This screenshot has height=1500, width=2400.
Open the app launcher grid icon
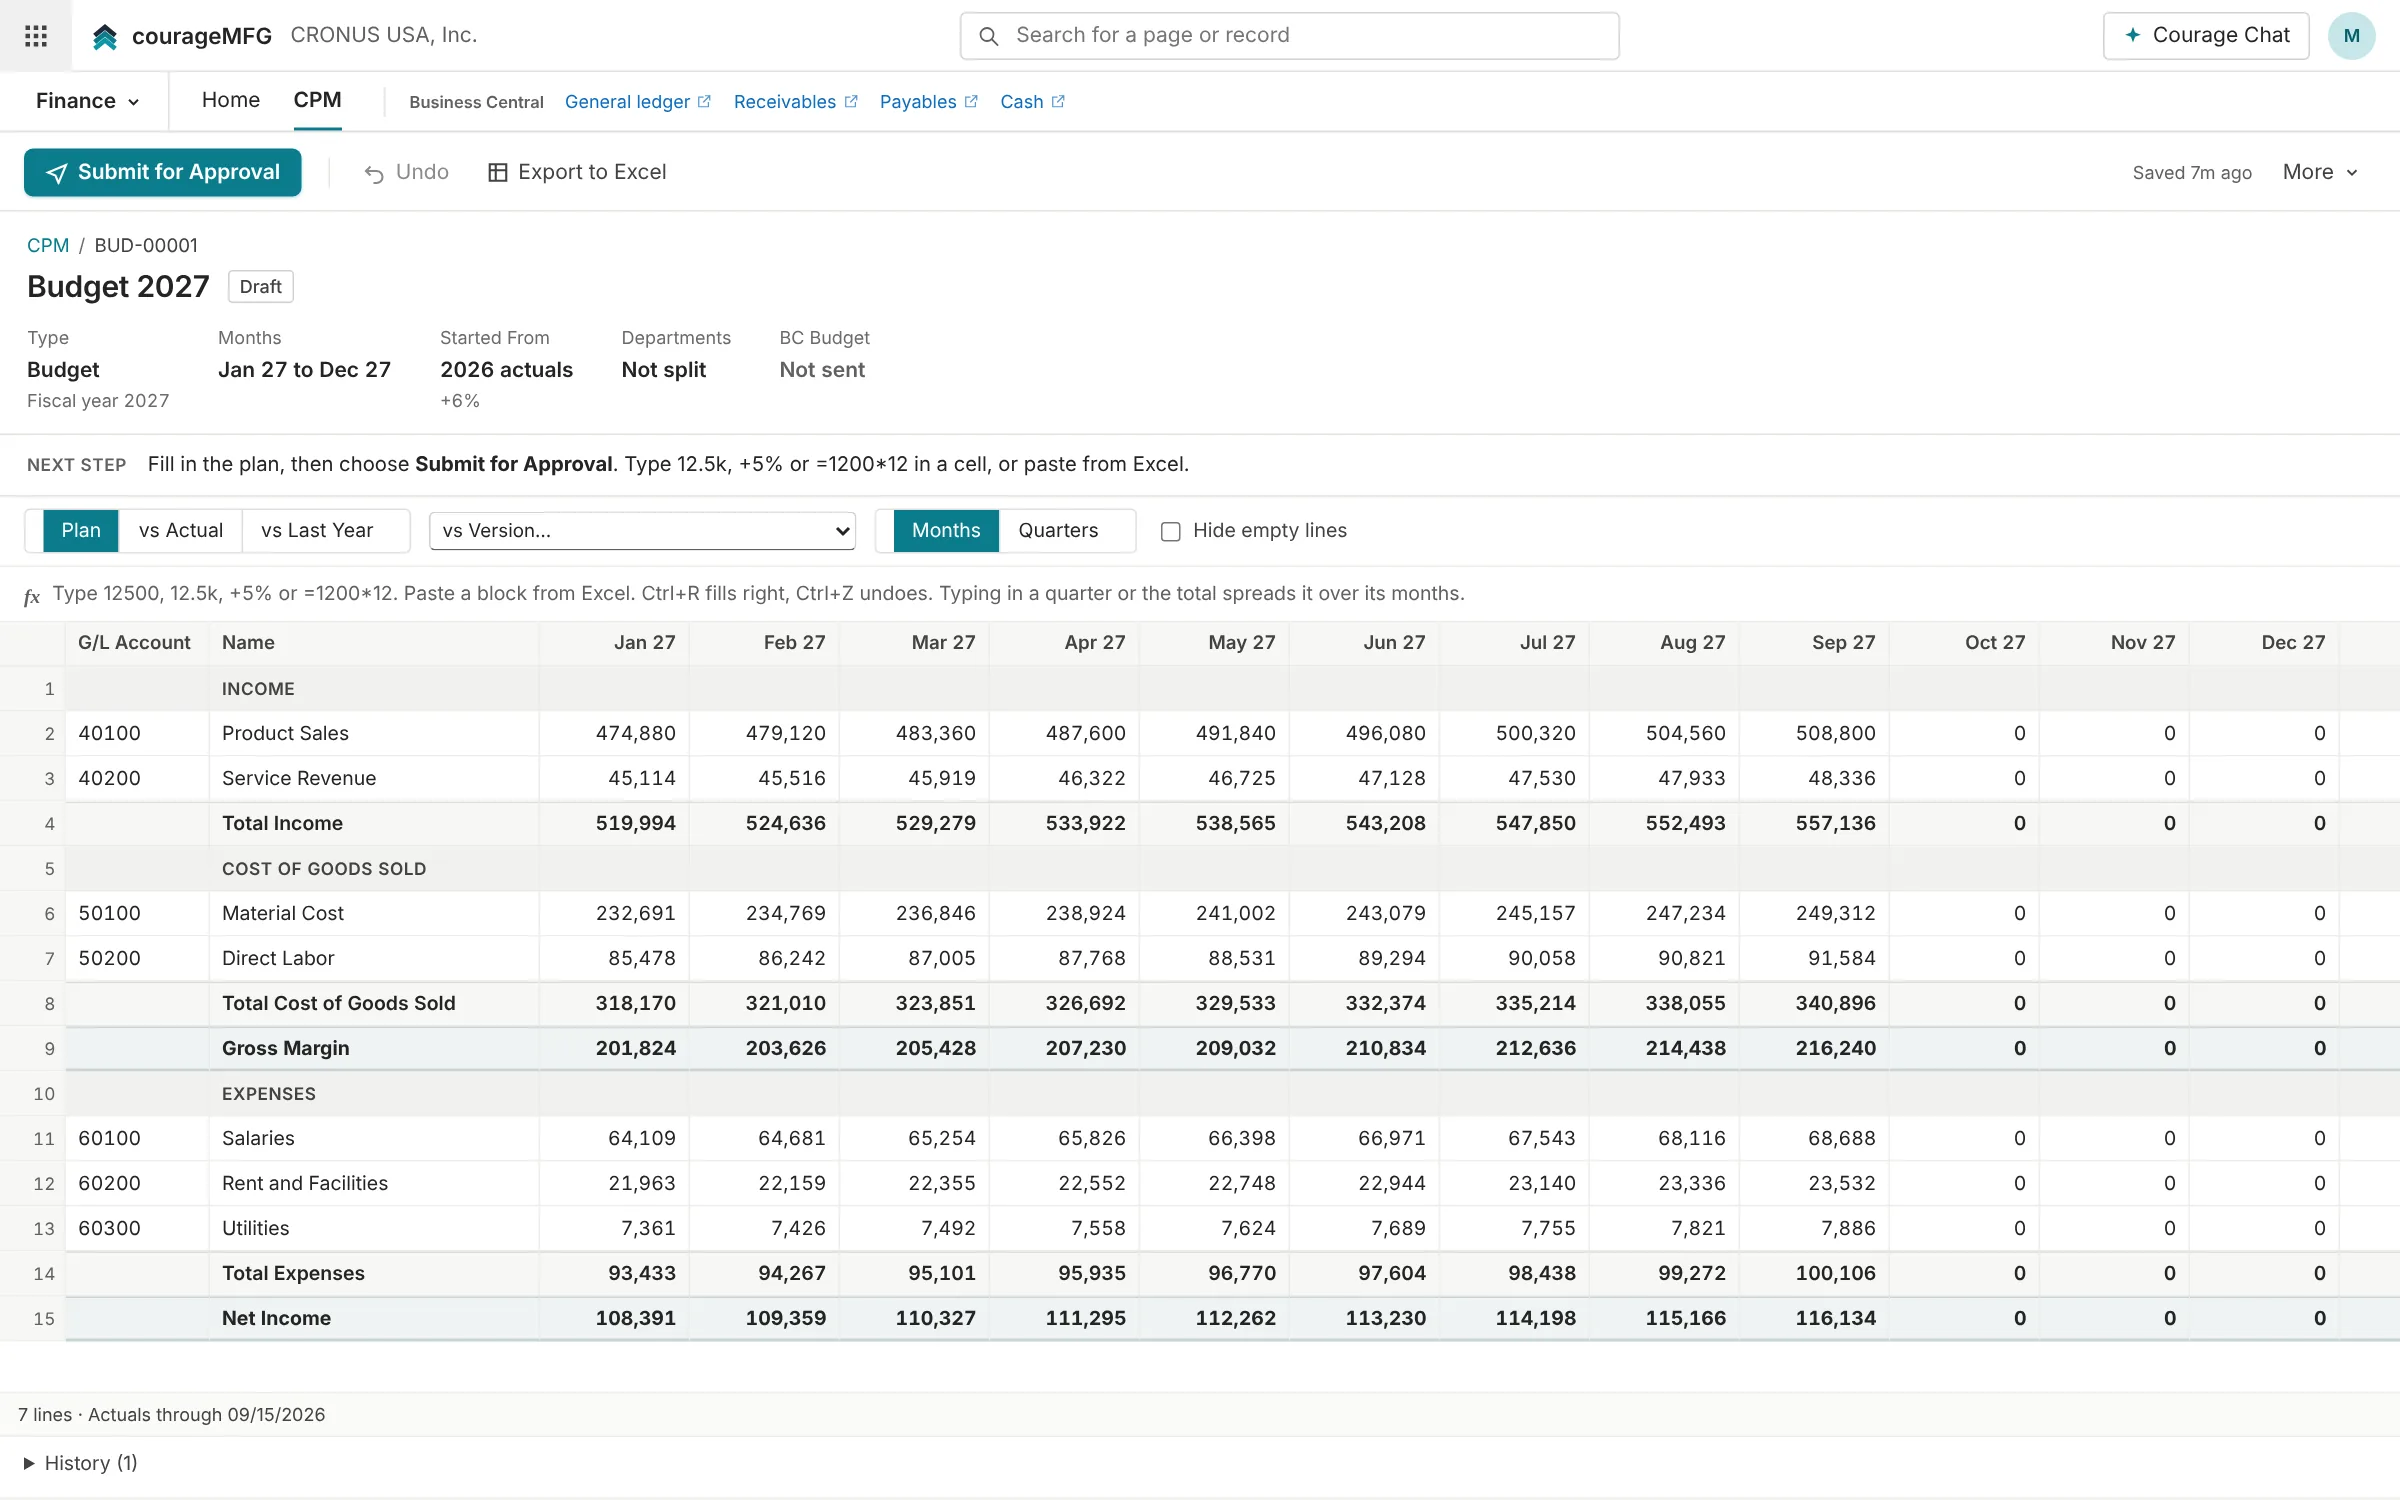pos(36,36)
